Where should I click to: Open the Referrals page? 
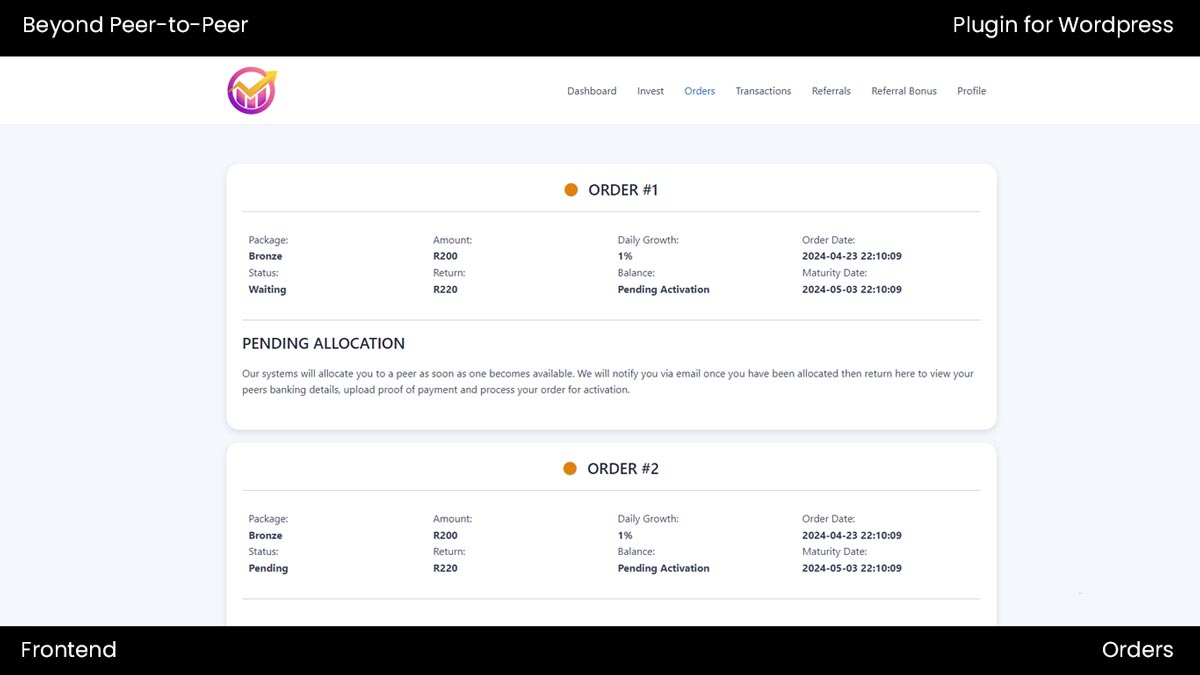pyautogui.click(x=831, y=91)
